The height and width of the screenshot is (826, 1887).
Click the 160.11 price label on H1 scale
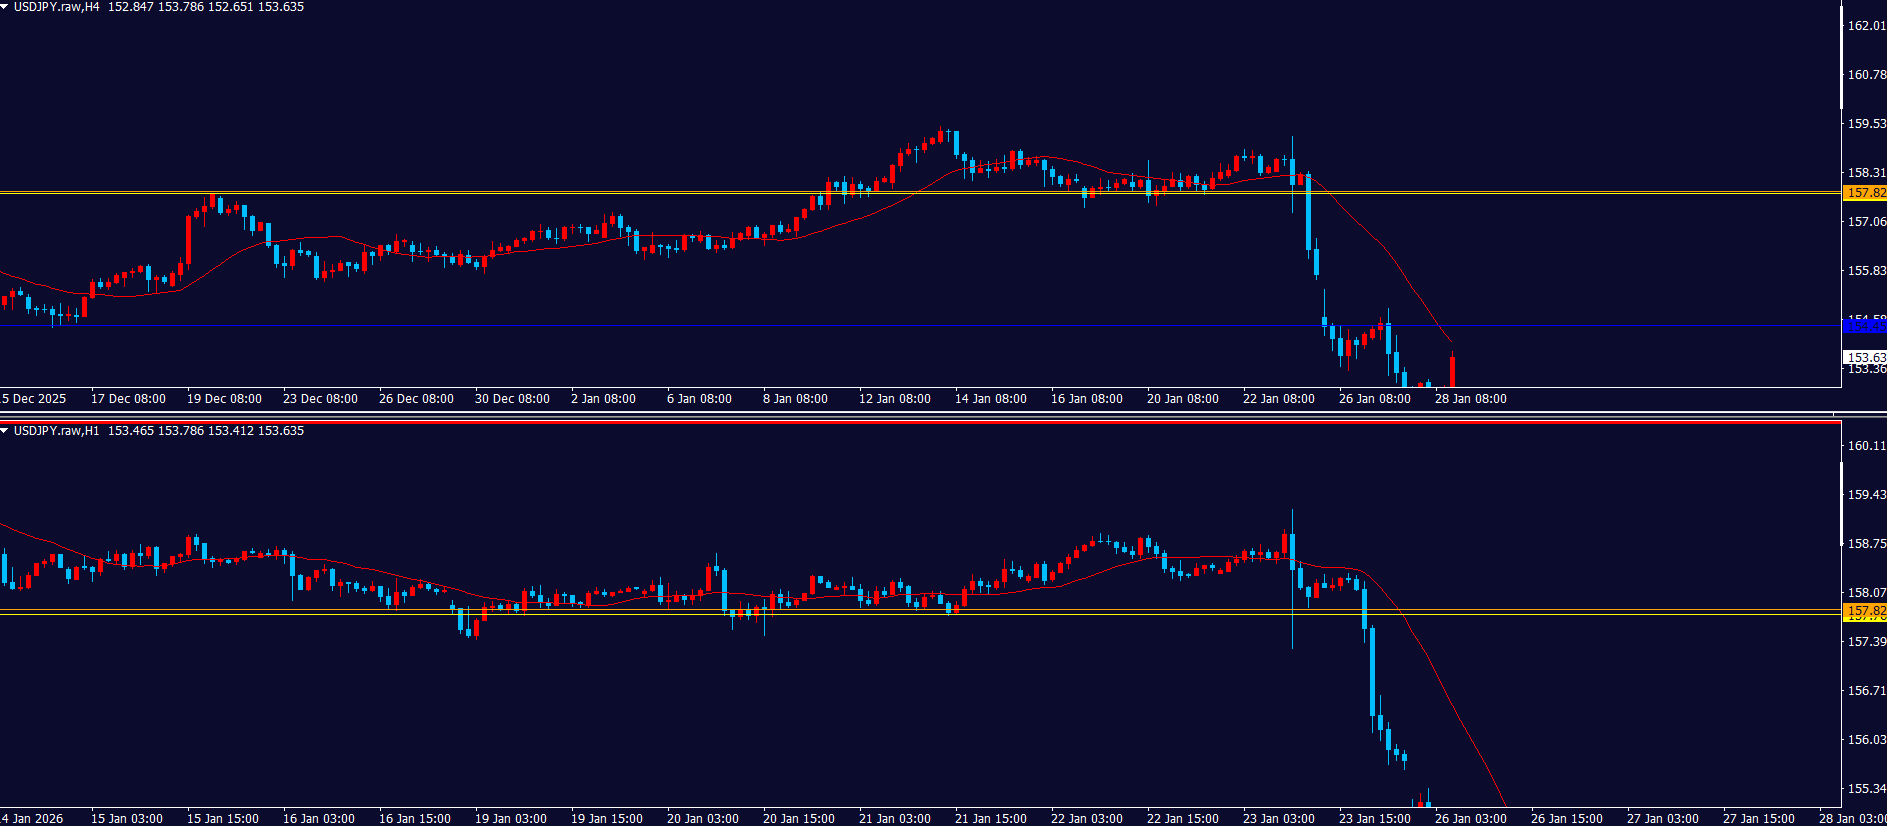pyautogui.click(x=1866, y=446)
